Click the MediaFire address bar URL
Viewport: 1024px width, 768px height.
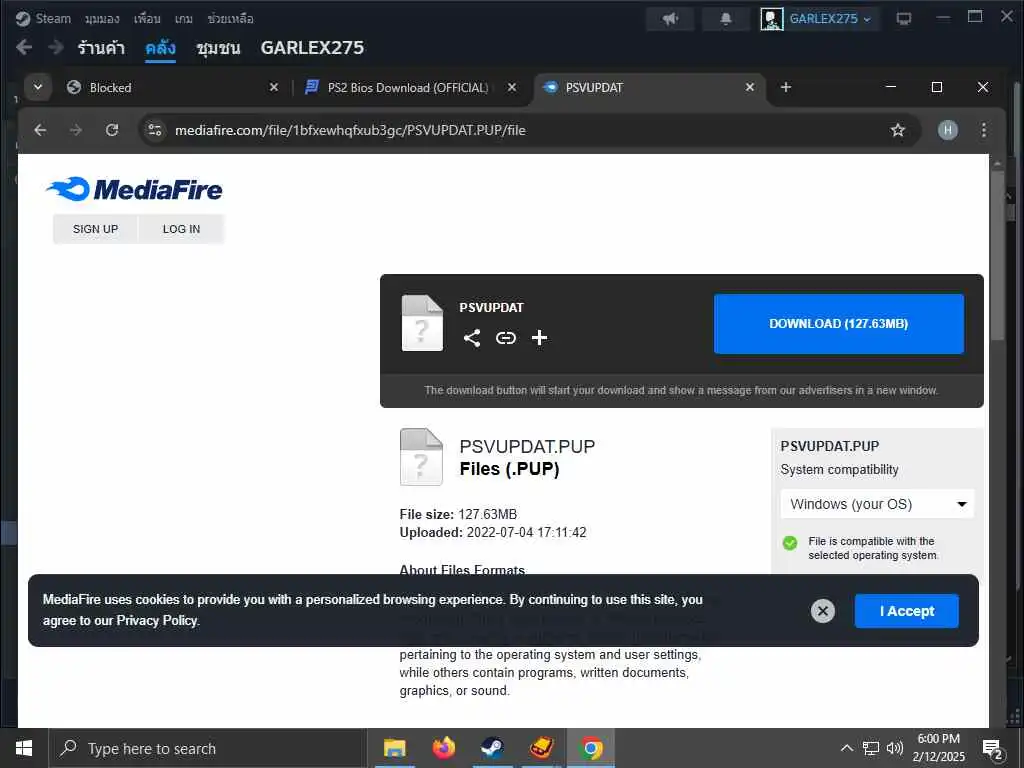click(x=350, y=130)
